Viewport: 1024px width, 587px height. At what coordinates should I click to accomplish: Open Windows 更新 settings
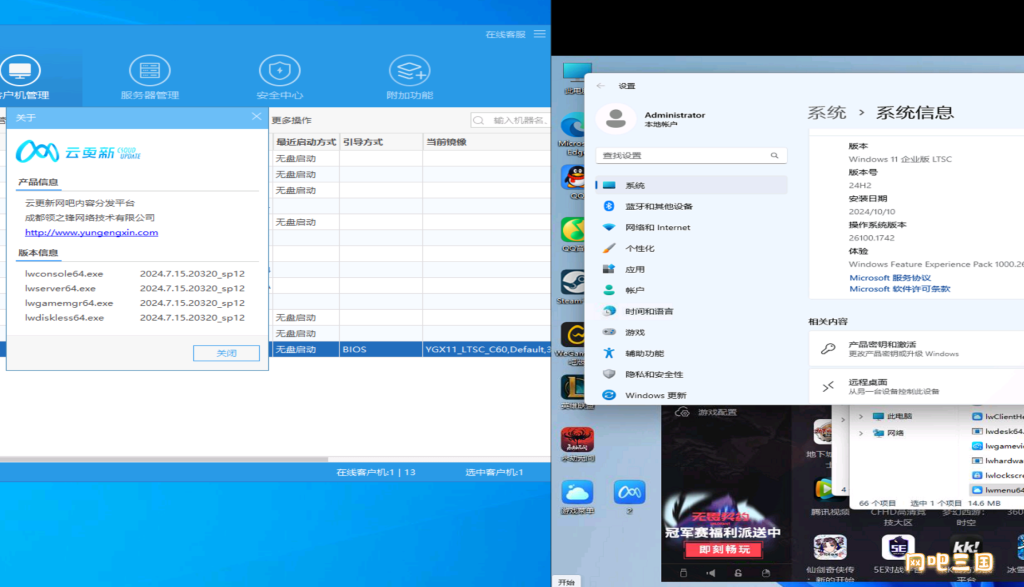[x=691, y=395]
